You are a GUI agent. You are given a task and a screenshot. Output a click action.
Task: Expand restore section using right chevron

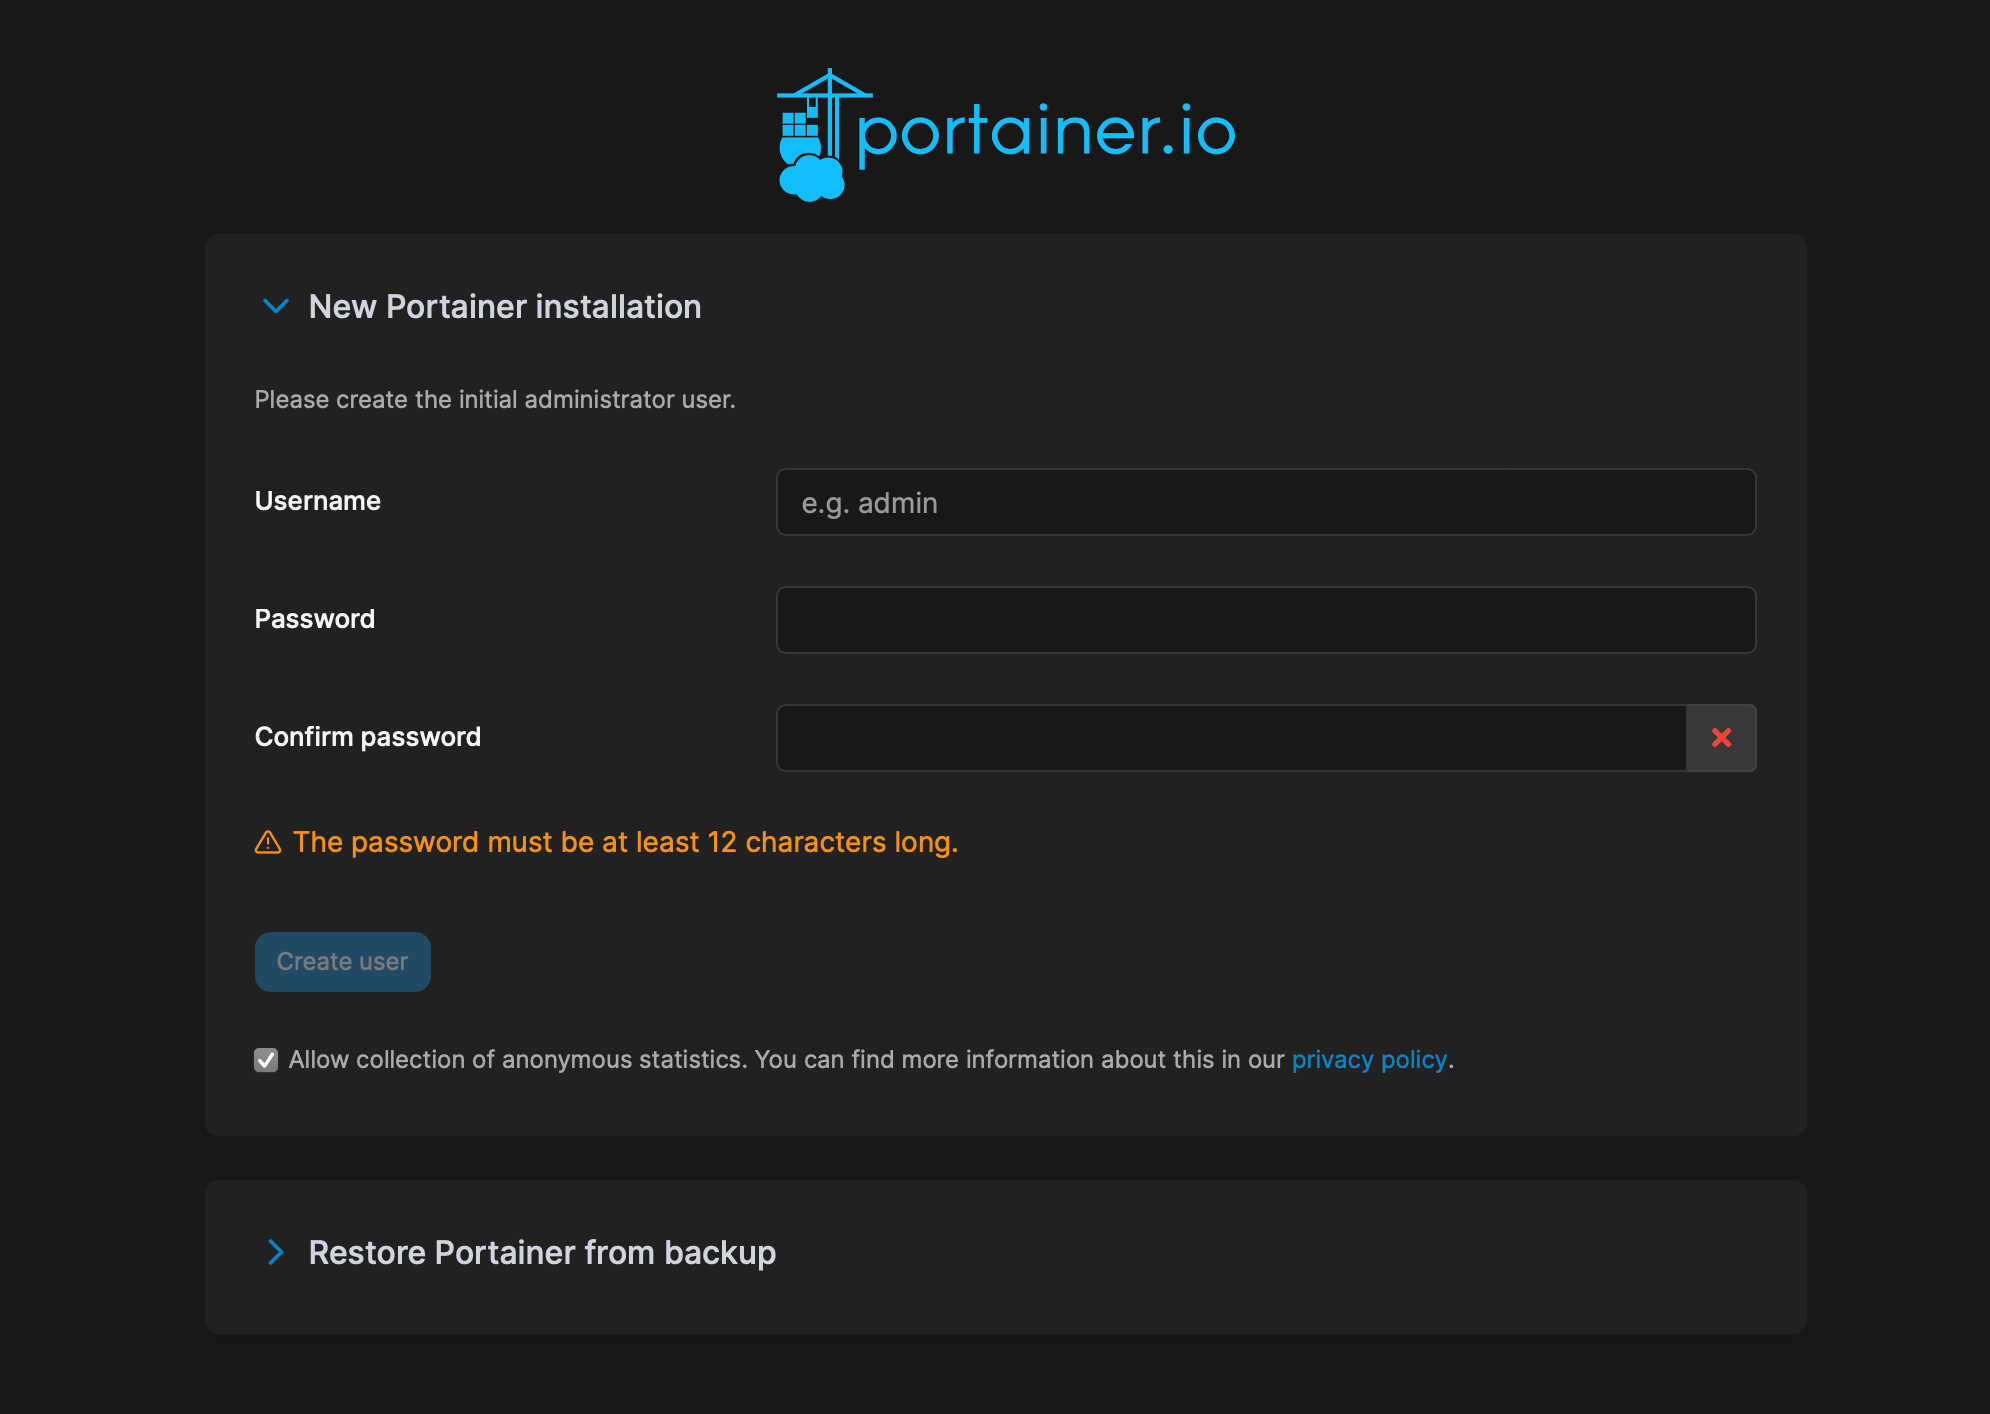(275, 1252)
